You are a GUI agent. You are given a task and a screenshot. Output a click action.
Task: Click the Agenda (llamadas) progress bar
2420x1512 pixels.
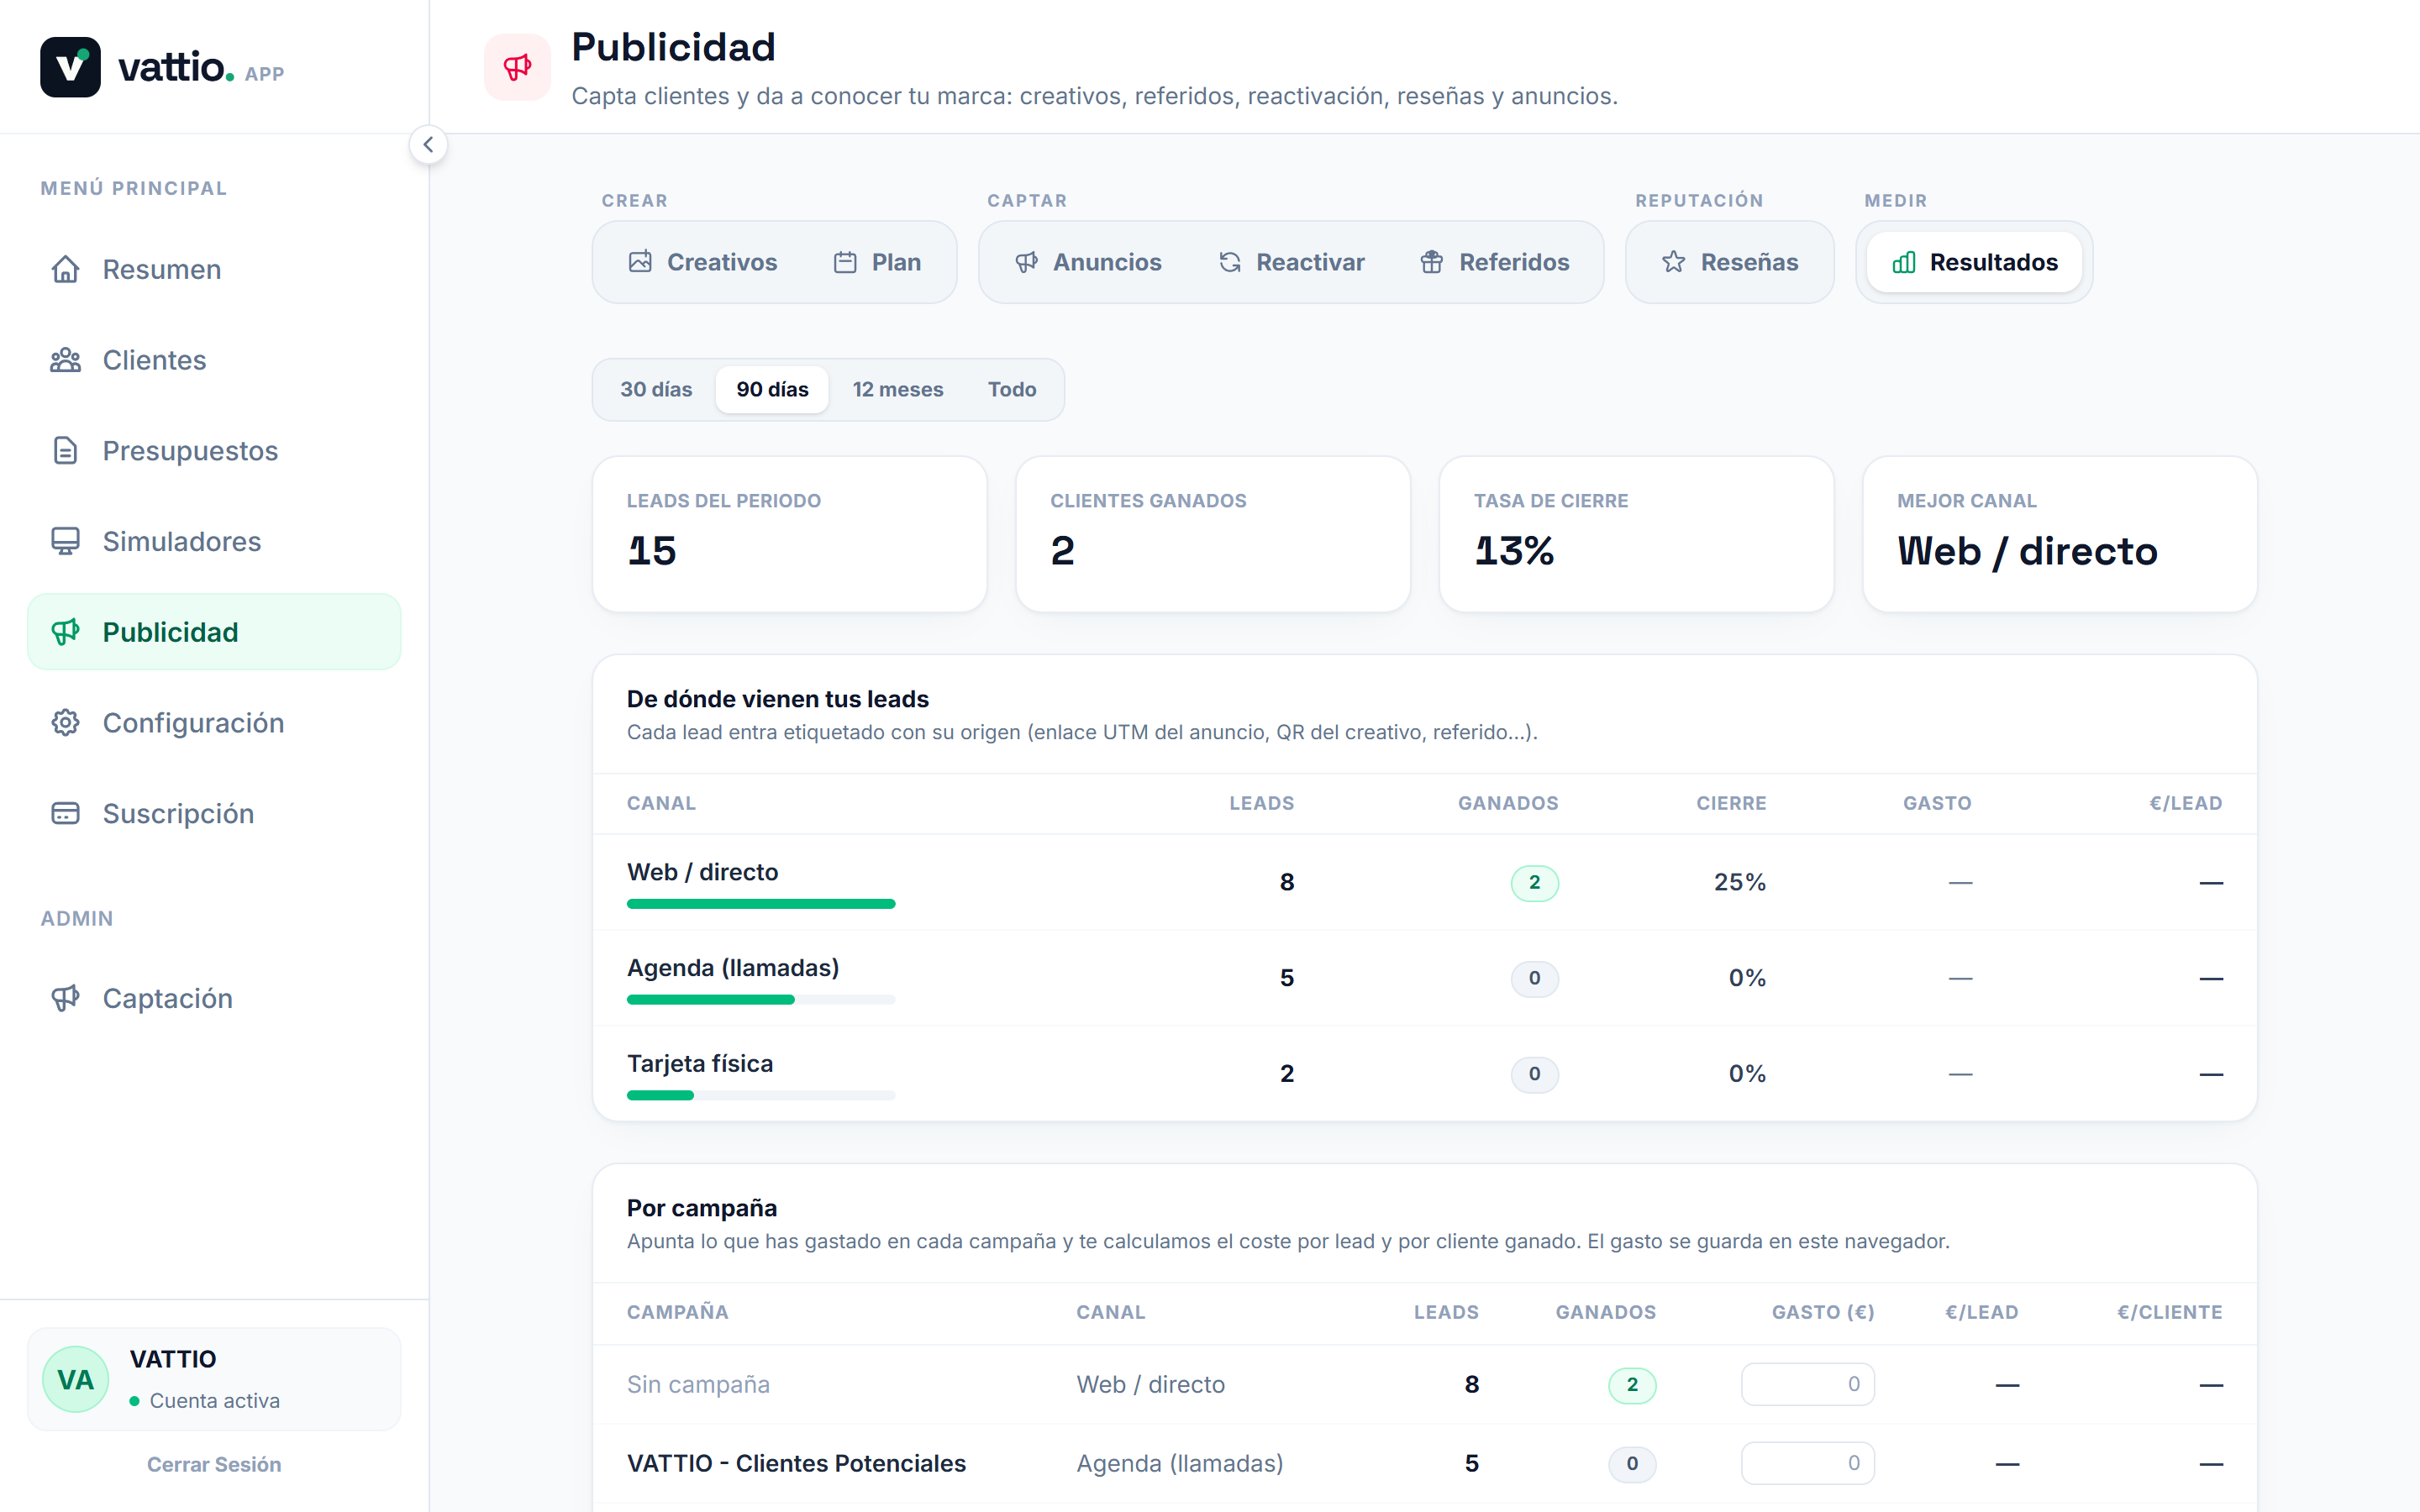click(x=761, y=1000)
